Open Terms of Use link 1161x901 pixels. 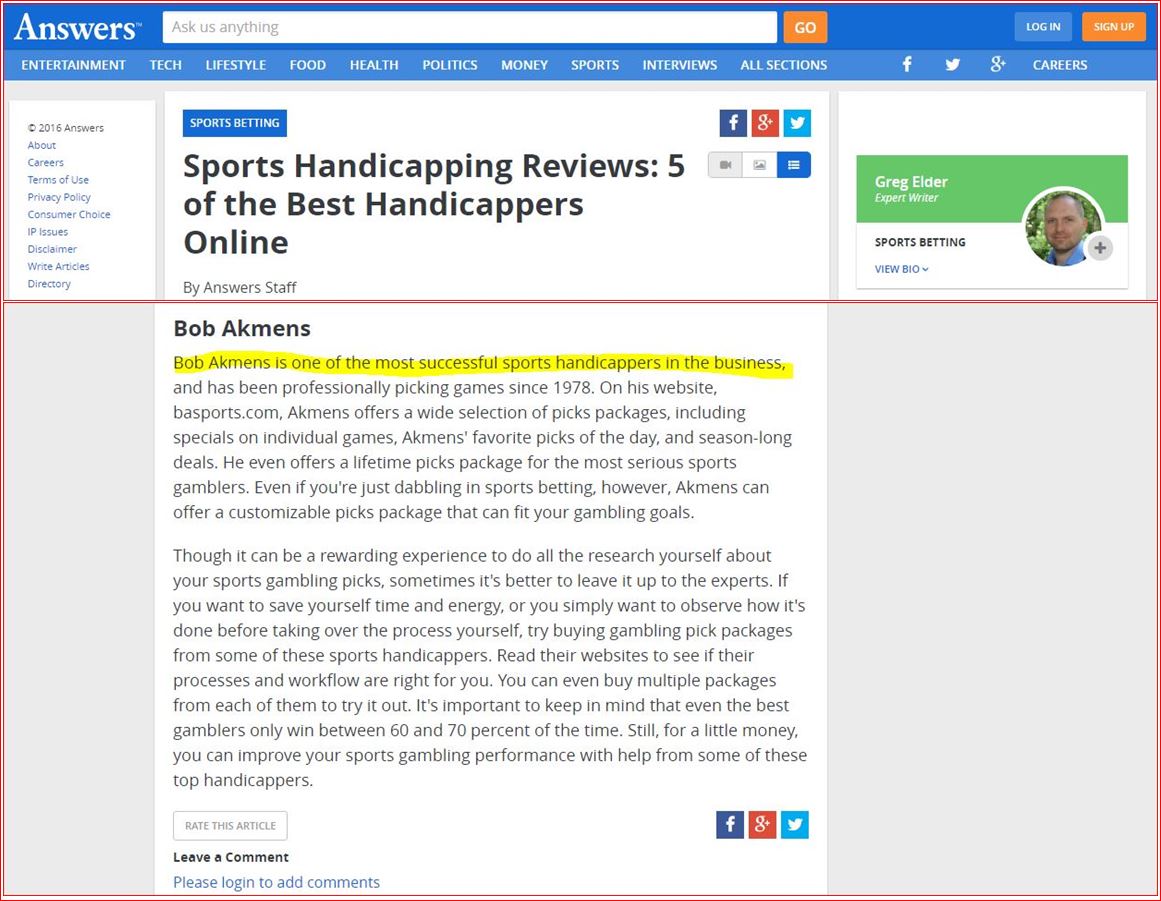[x=58, y=180]
